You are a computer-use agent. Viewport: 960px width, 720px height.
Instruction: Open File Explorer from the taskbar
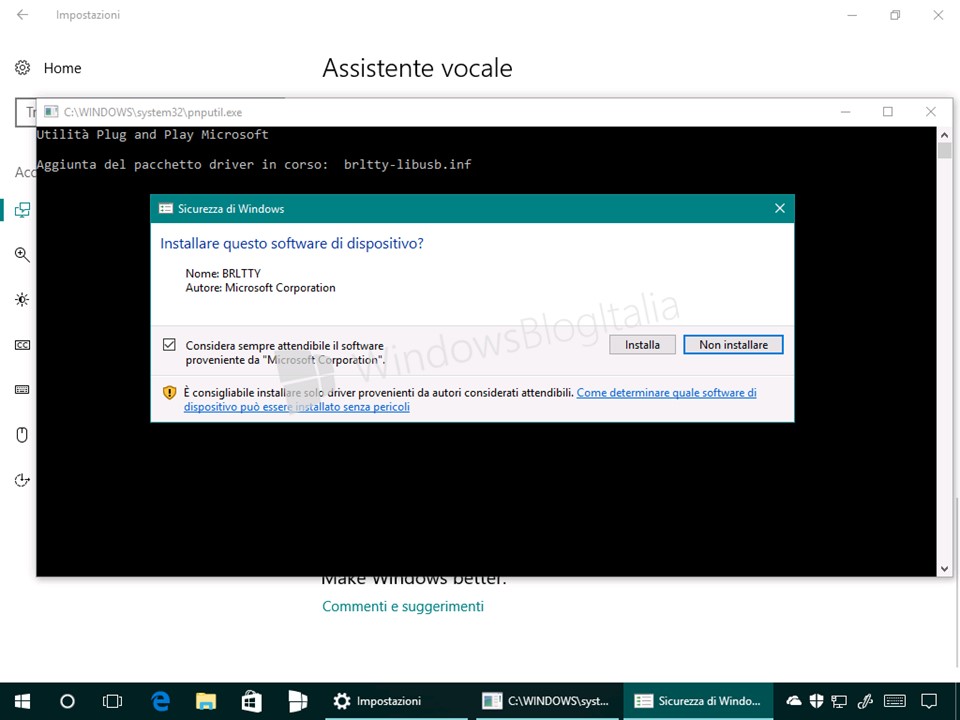tap(206, 701)
